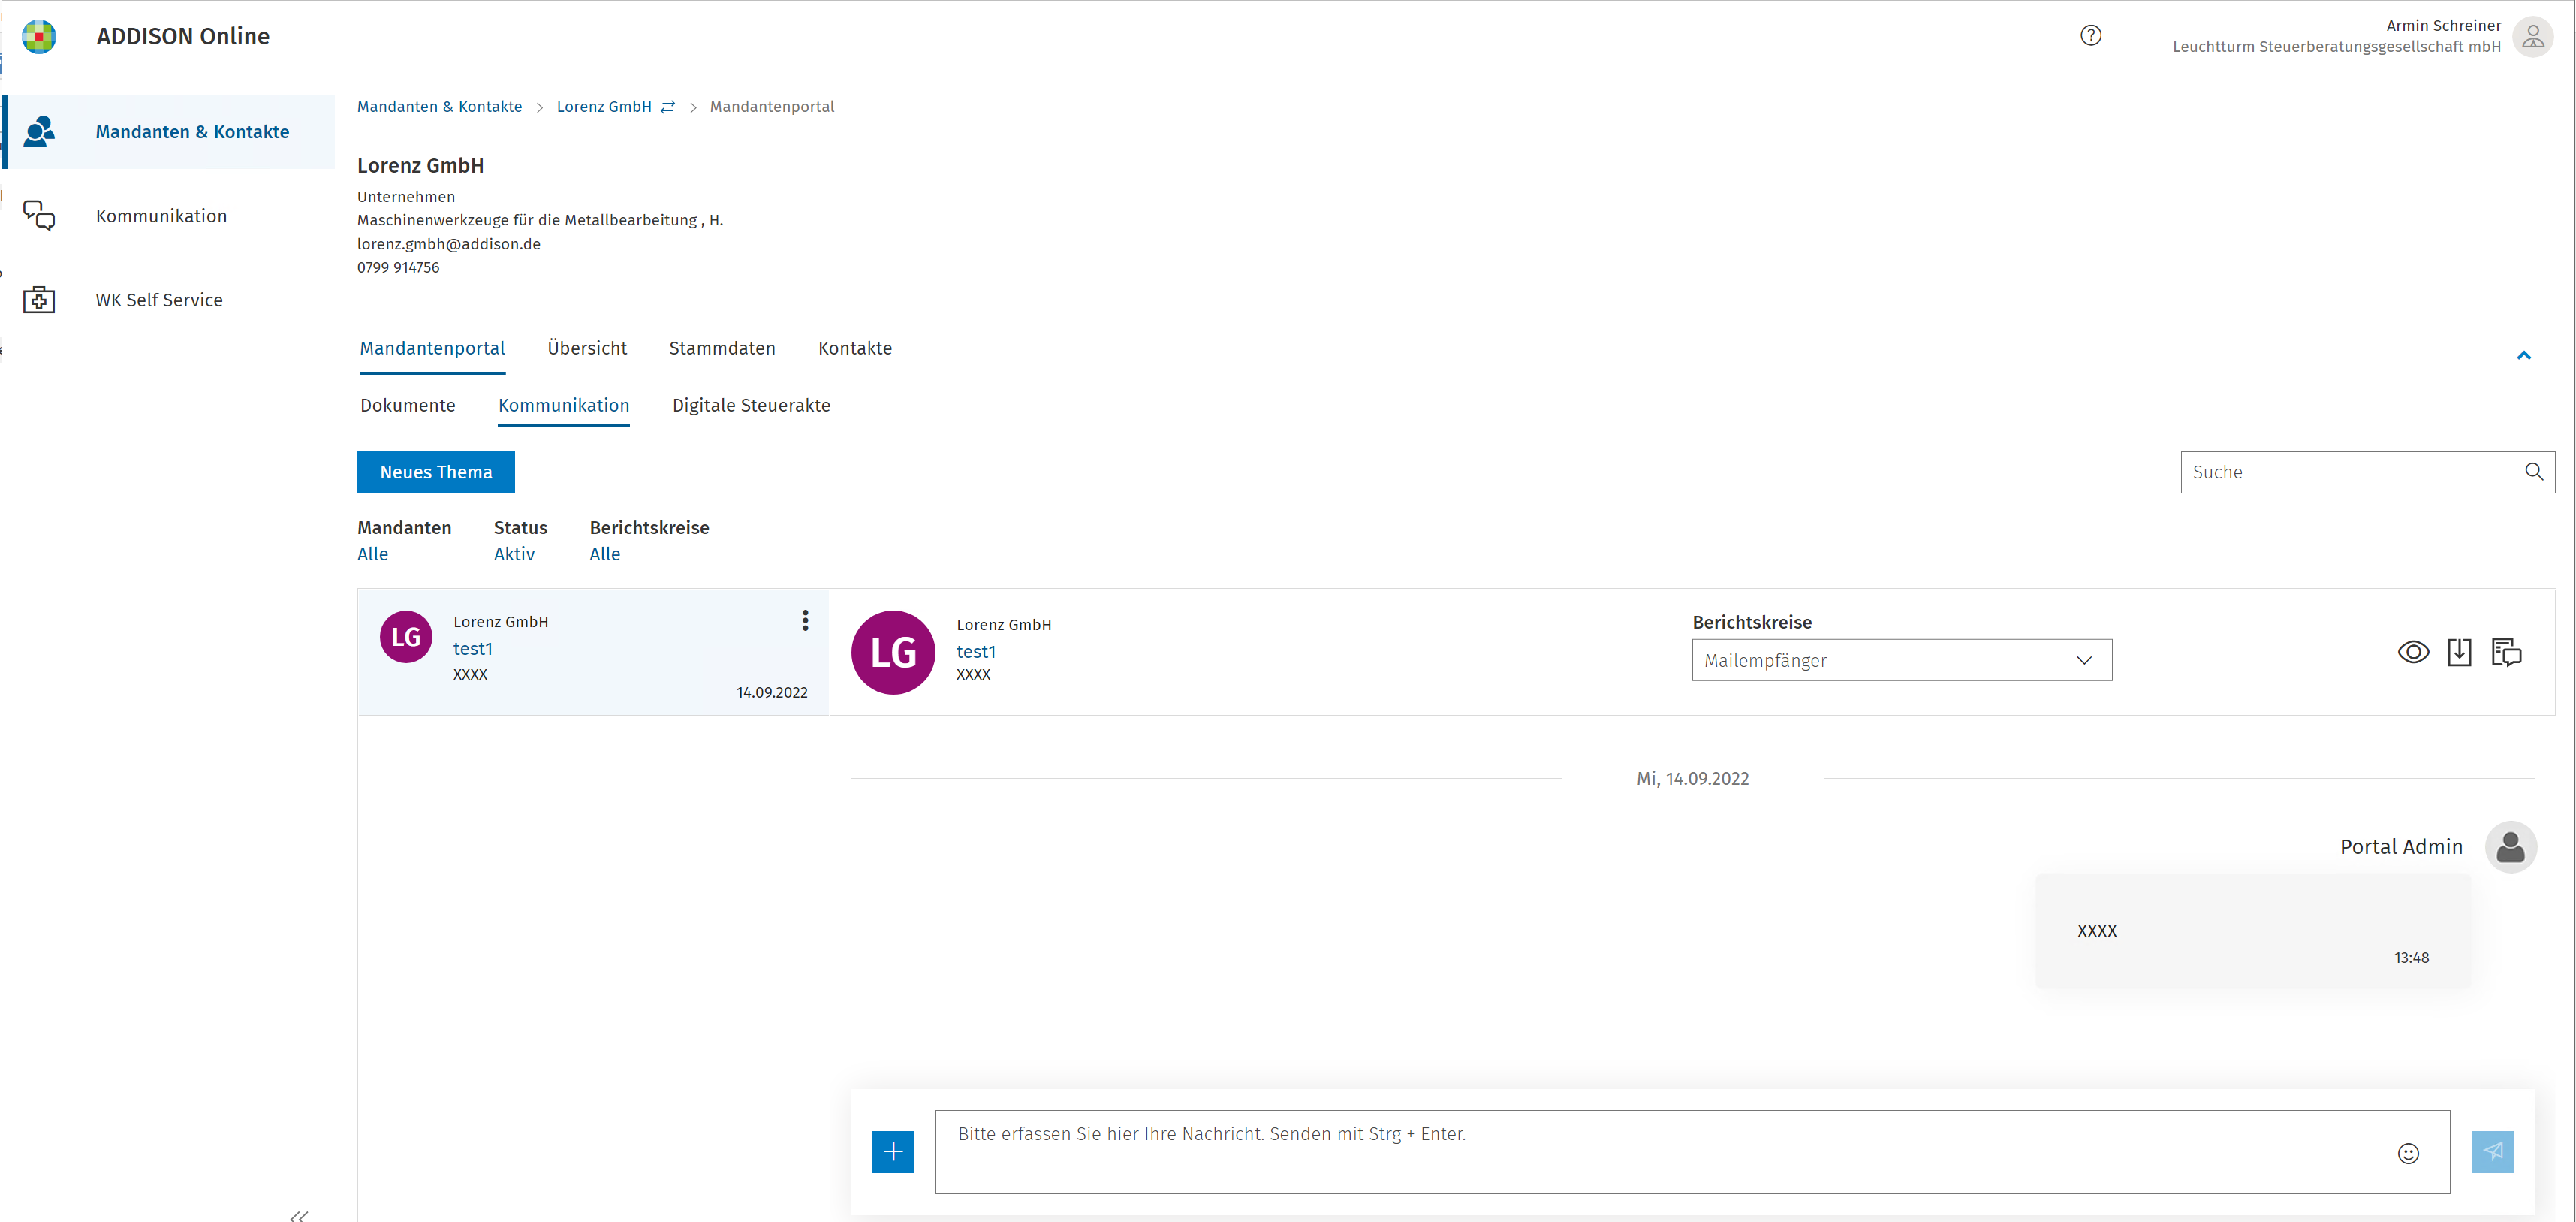Viewport: 2576px width, 1222px height.
Task: Switch client via arrows next to Lorenz GmbH
Action: point(668,107)
